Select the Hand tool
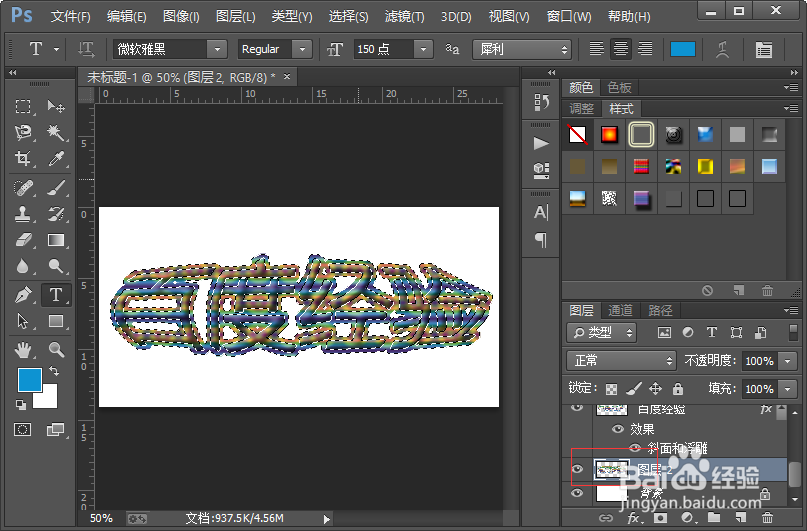The image size is (807, 531). [x=23, y=350]
